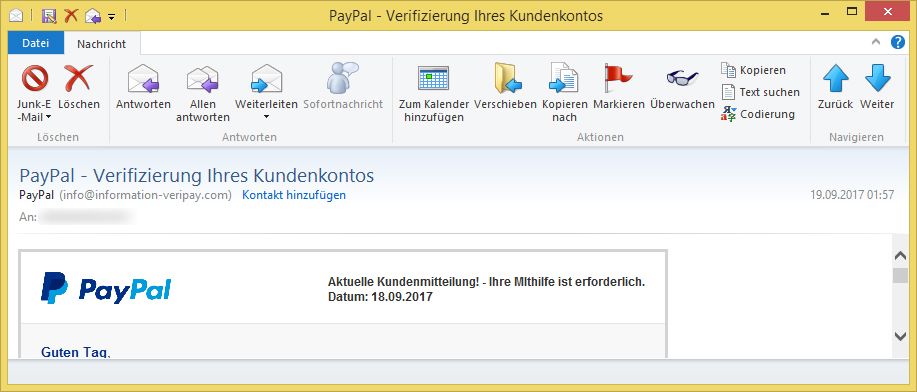The width and height of the screenshot is (917, 392).
Task: Click the reply icon in quick access toolbar
Action: click(93, 16)
